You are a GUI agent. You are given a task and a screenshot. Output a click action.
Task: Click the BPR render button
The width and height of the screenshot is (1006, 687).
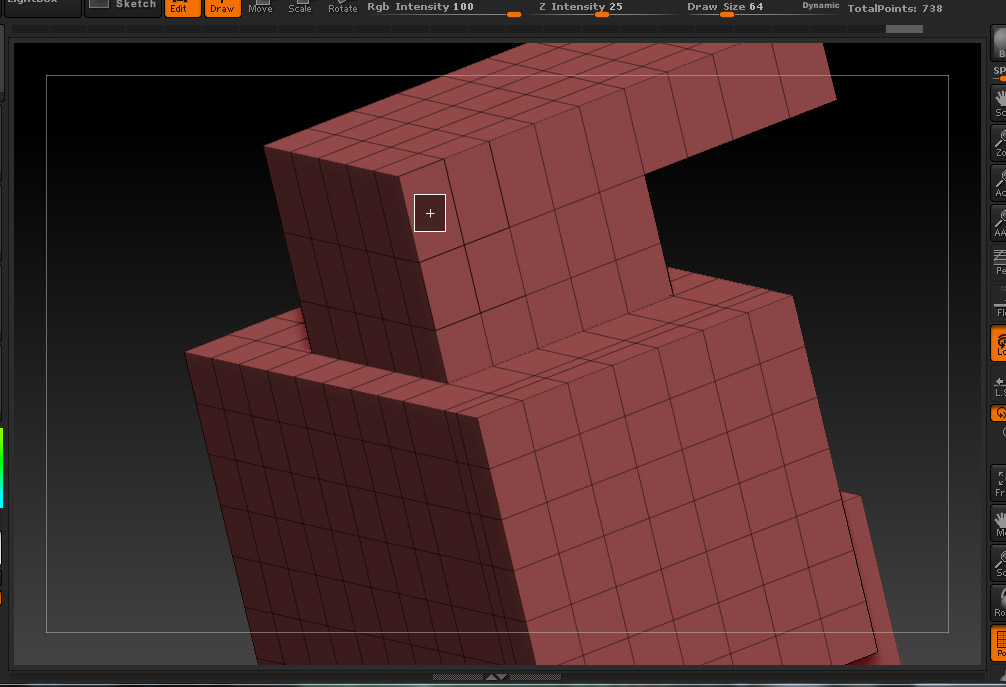998,44
